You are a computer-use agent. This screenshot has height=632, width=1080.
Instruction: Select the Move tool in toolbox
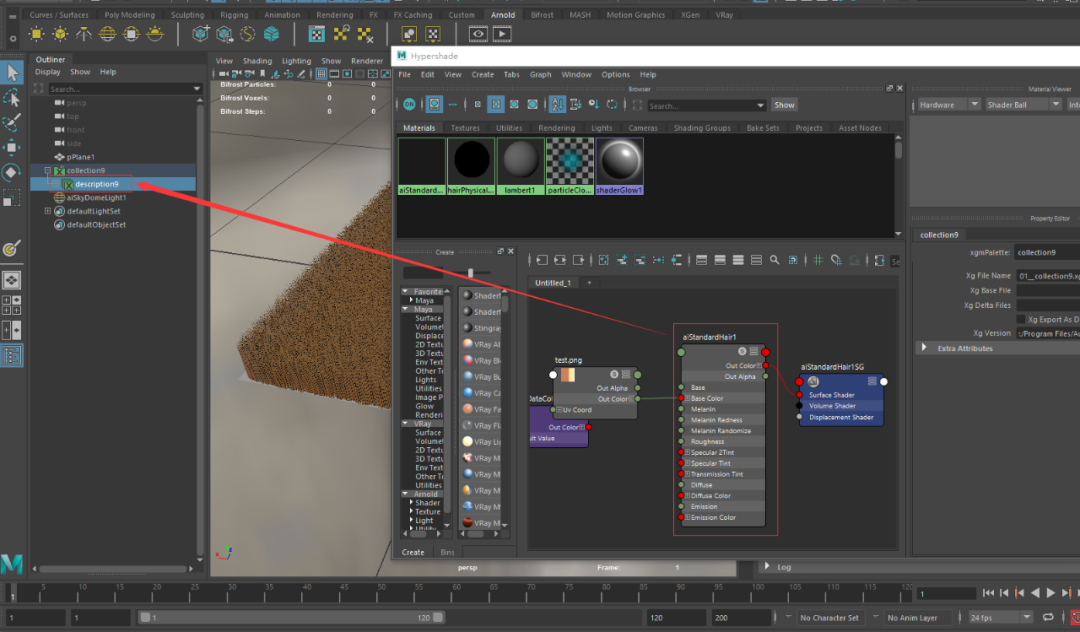12,147
